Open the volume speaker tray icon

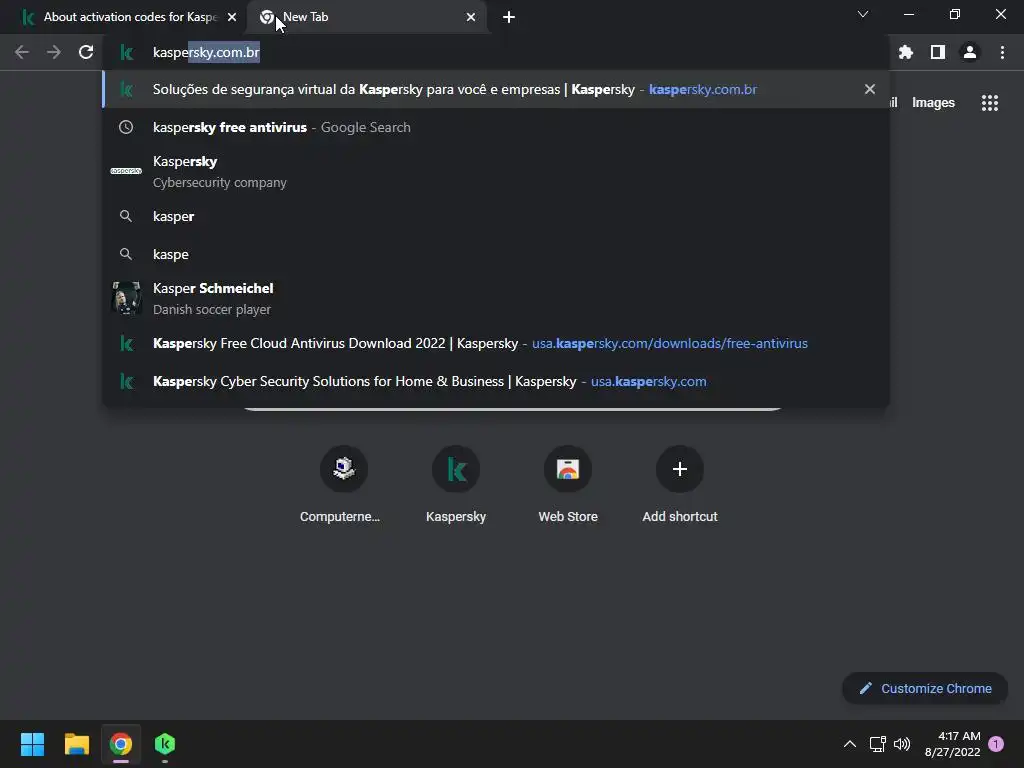click(x=902, y=744)
